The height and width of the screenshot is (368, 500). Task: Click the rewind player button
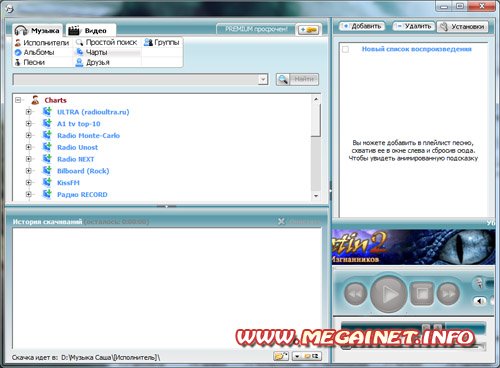[355, 294]
